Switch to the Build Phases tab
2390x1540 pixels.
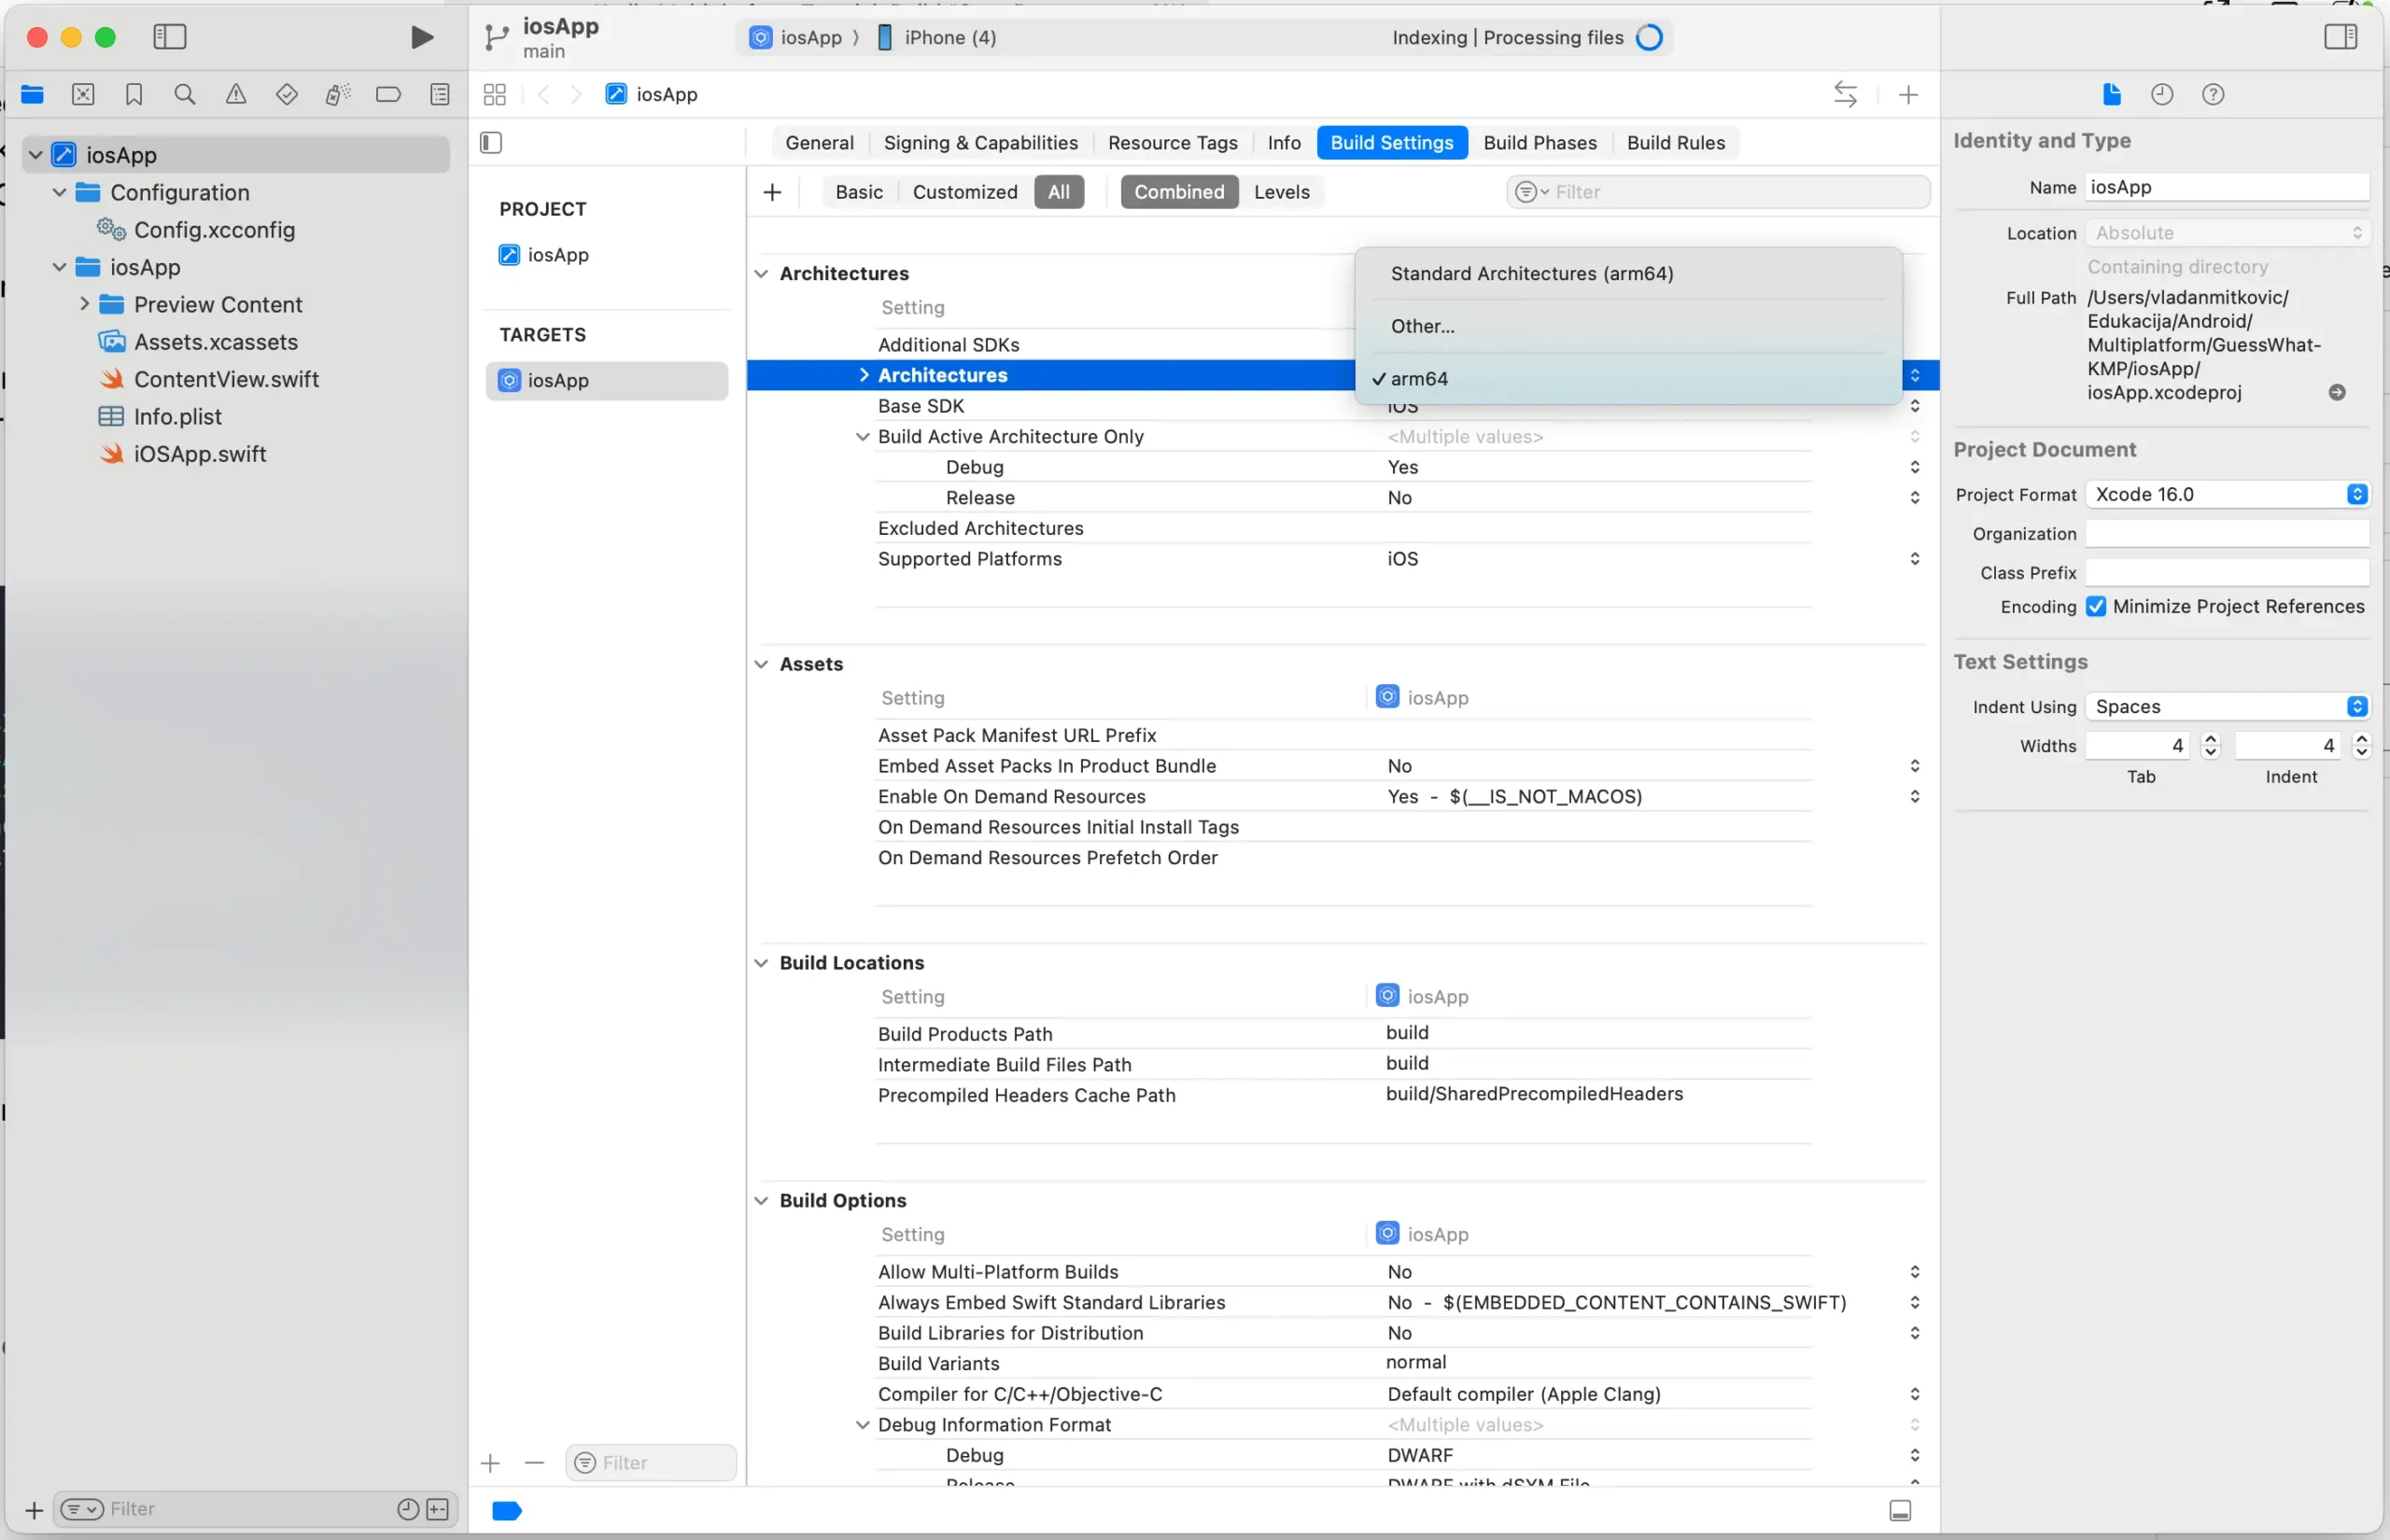pyautogui.click(x=1539, y=142)
